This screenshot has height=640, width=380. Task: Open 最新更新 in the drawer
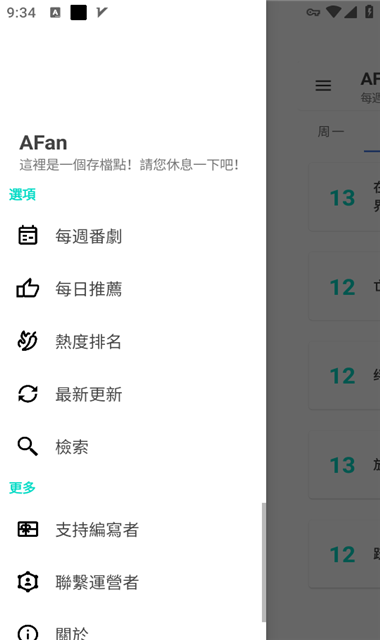click(133, 394)
